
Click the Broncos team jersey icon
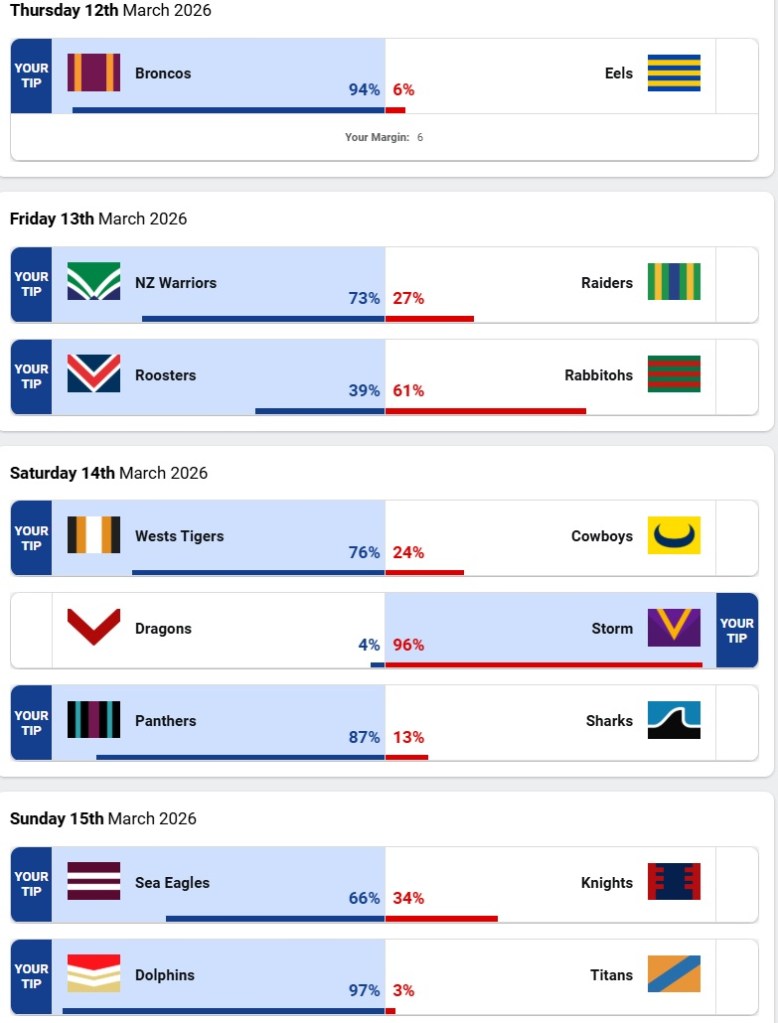point(94,73)
